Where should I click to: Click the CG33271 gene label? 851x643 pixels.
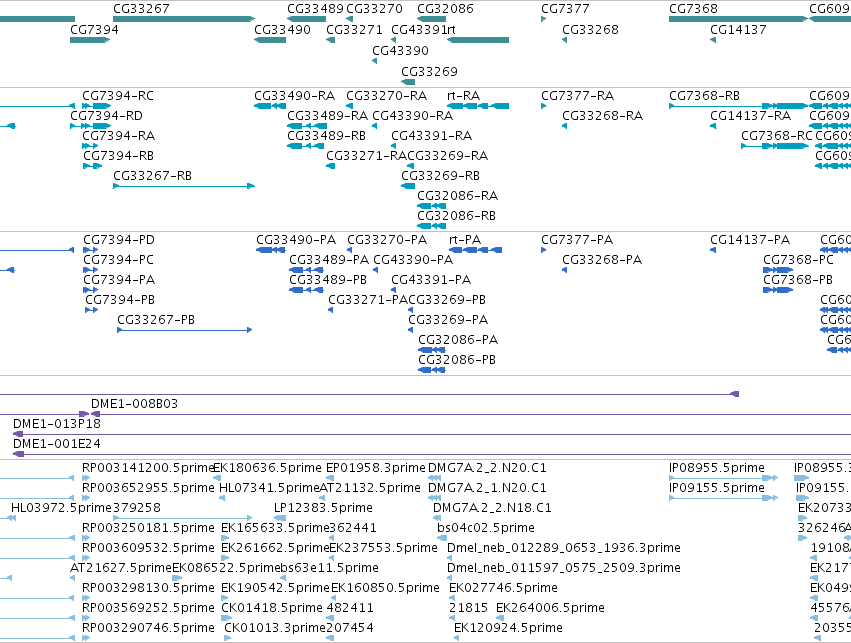[x=354, y=29]
